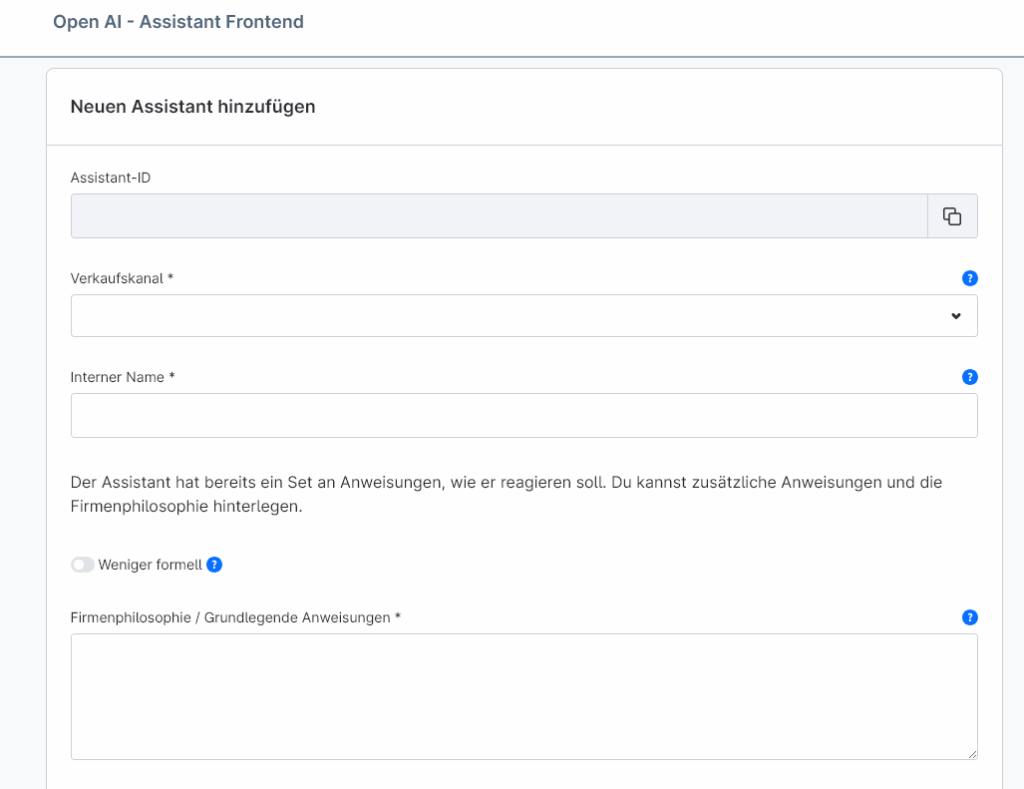Show help icon next to Weniger formell
Screen dimensions: 1024x789
point(214,564)
